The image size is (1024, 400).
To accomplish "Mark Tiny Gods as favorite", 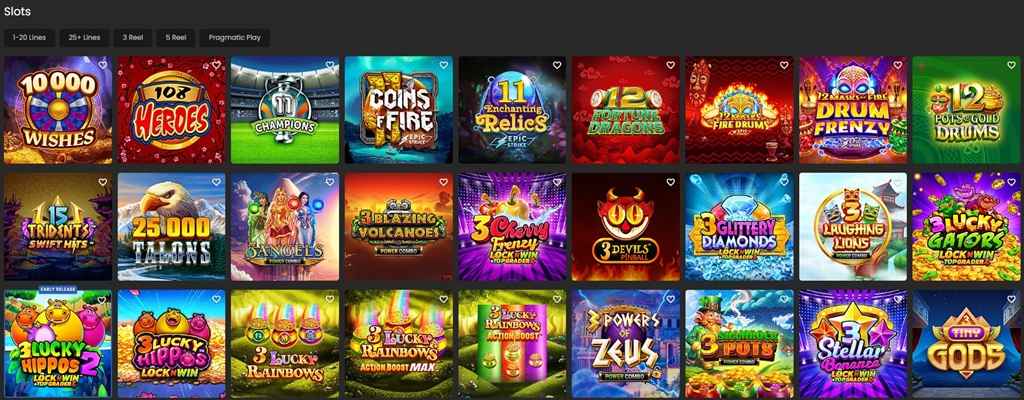I will pos(1012,299).
